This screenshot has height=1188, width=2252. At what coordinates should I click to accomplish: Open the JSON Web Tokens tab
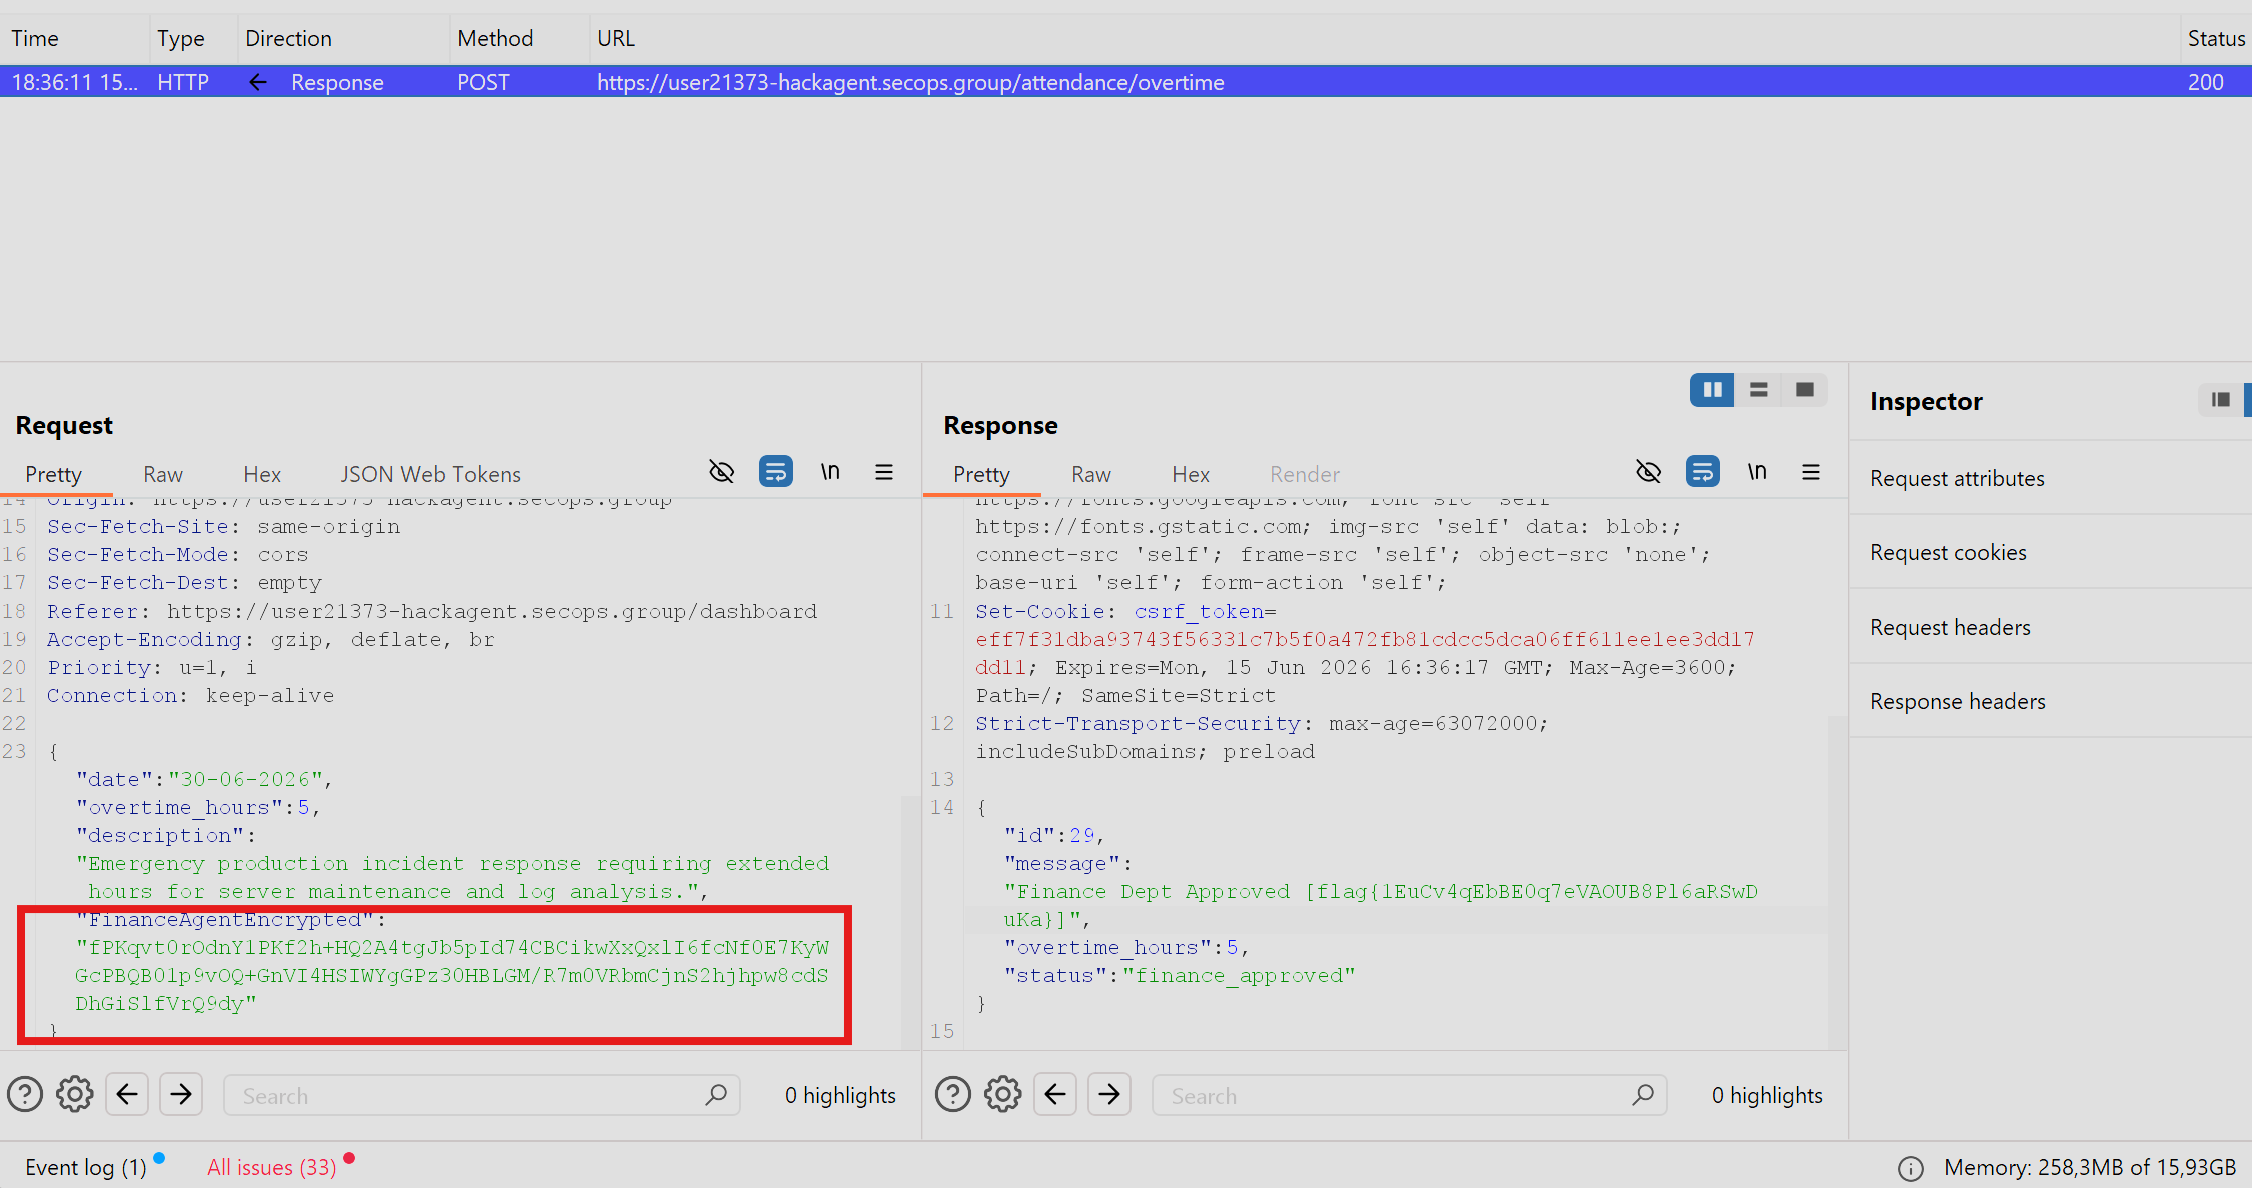[431, 474]
